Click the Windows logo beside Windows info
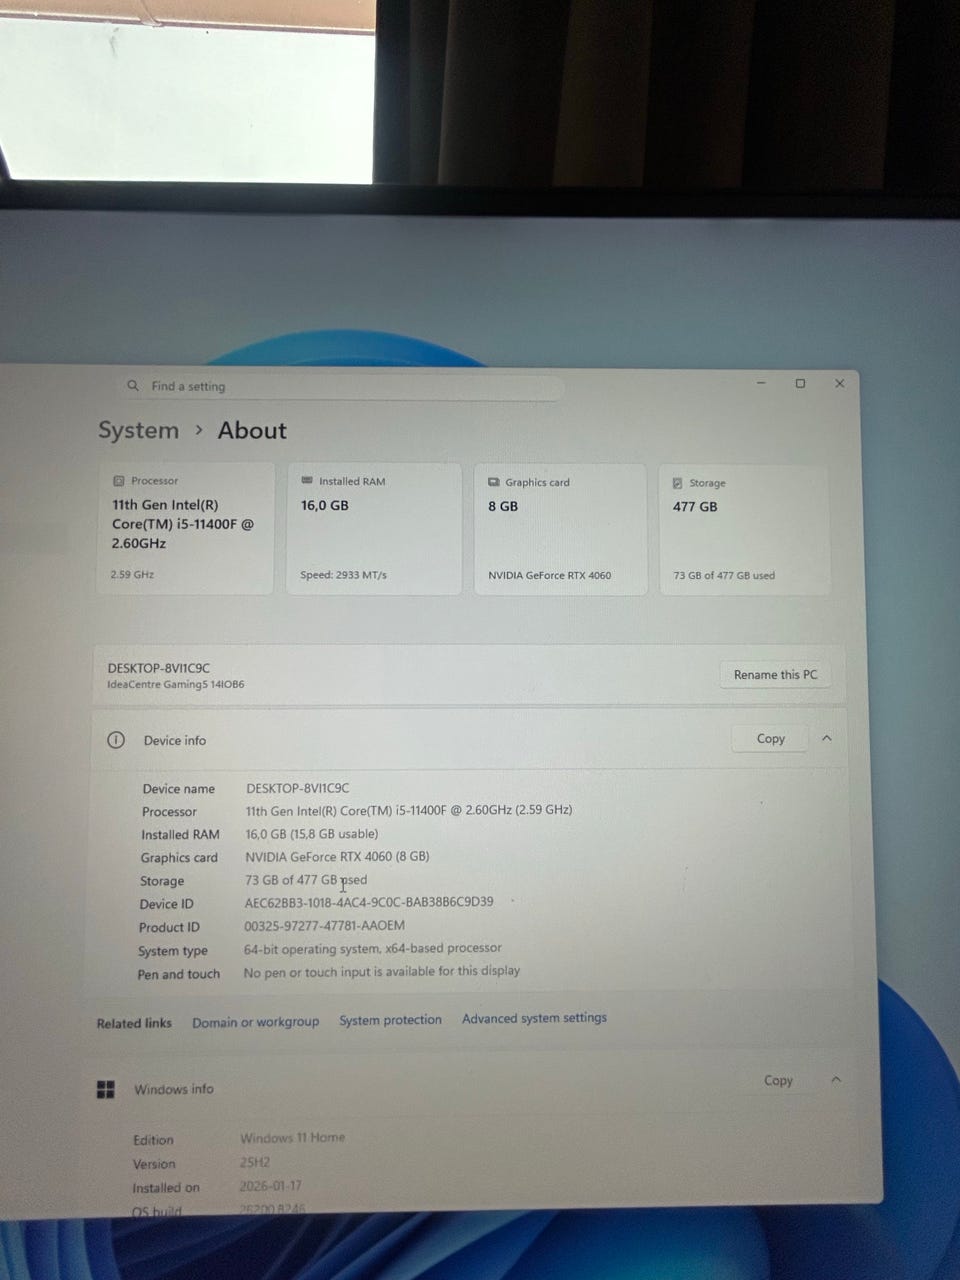The height and width of the screenshot is (1280, 960). pyautogui.click(x=105, y=1089)
